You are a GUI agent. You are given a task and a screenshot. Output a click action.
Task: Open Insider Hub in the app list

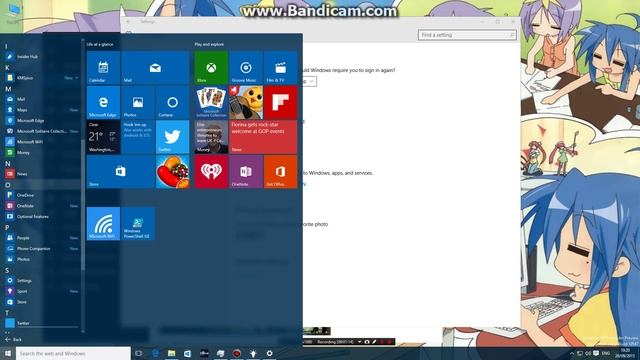point(42,57)
